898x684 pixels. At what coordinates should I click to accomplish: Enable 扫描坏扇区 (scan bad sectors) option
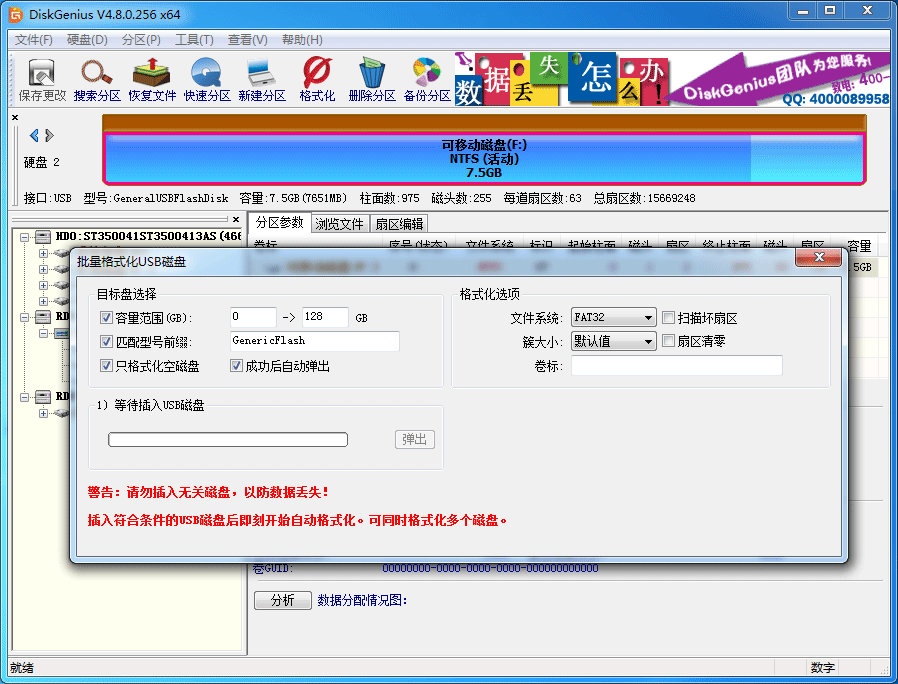pos(666,317)
